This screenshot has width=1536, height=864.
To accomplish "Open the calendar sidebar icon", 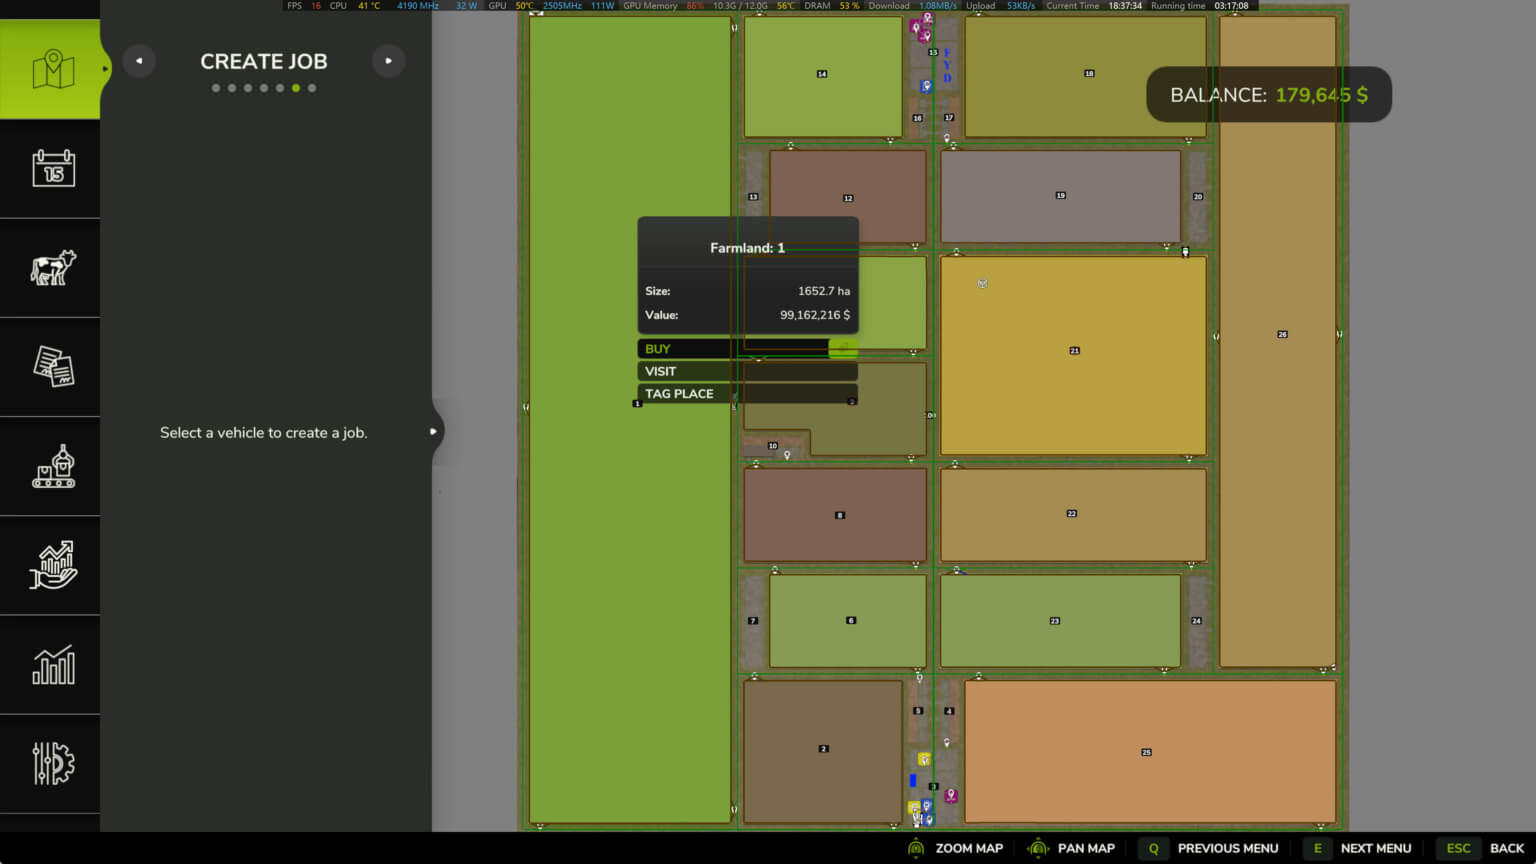I will coord(52,169).
